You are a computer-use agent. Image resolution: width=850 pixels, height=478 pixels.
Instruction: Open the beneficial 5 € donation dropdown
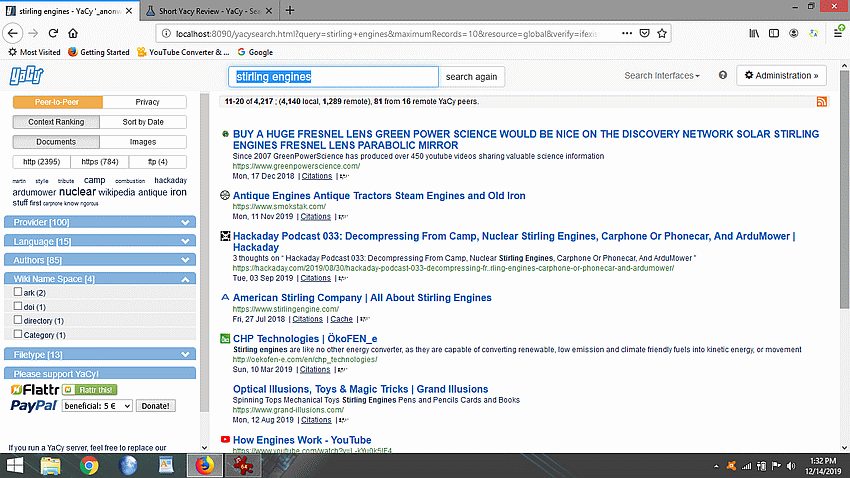point(97,406)
